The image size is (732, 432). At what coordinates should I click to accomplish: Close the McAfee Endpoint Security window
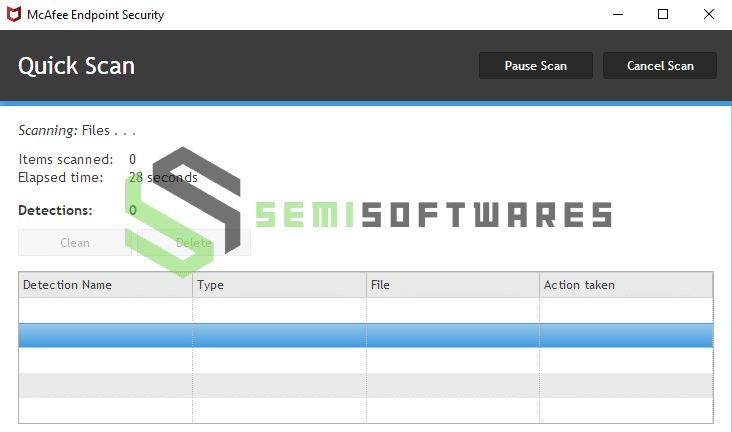tap(709, 14)
